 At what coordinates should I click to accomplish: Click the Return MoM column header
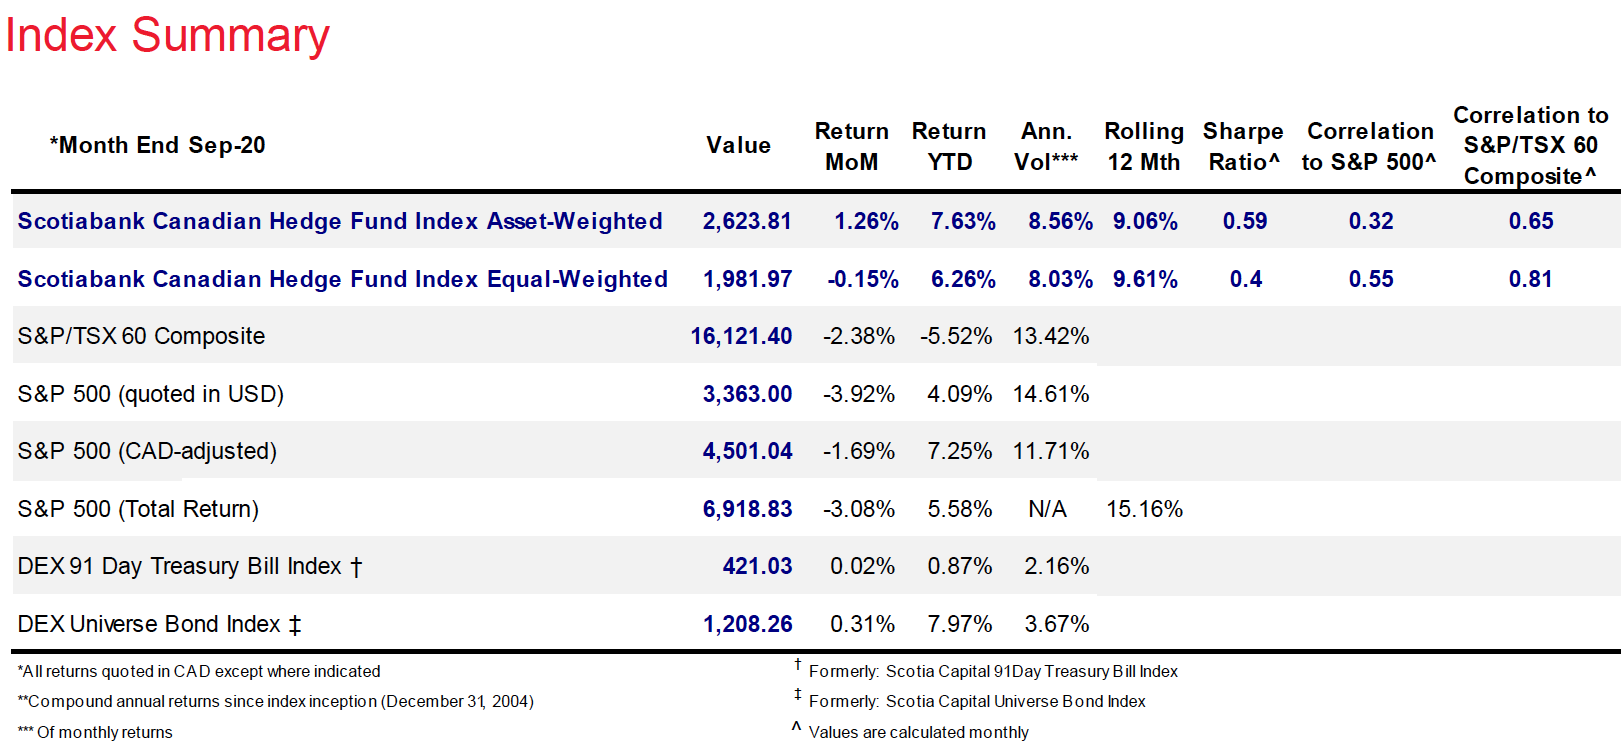[x=851, y=147]
